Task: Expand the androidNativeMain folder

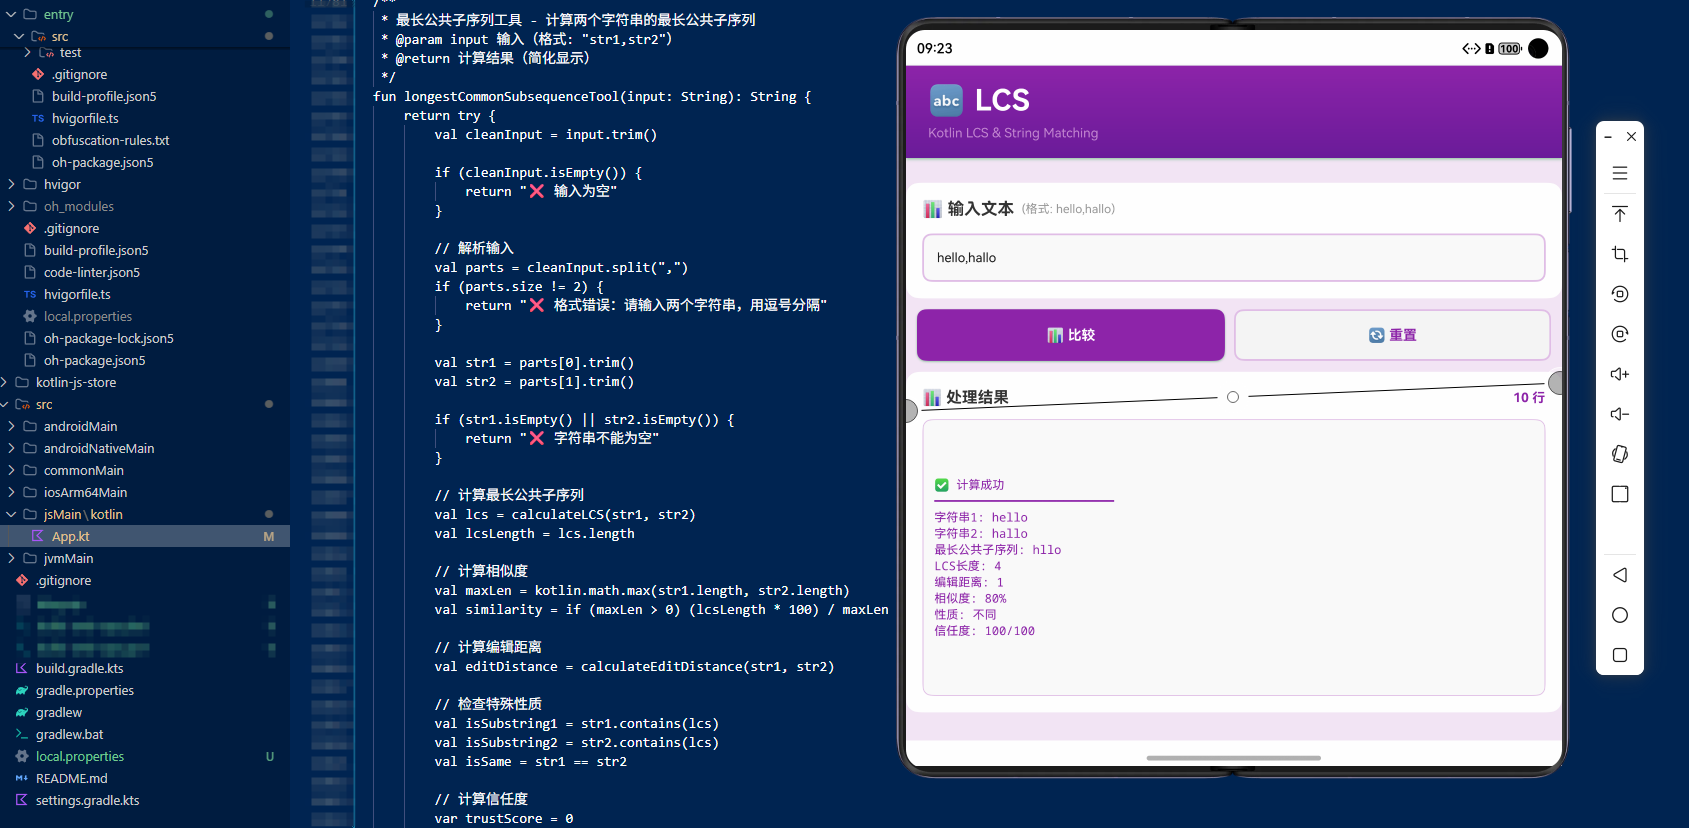Action: click(x=11, y=448)
